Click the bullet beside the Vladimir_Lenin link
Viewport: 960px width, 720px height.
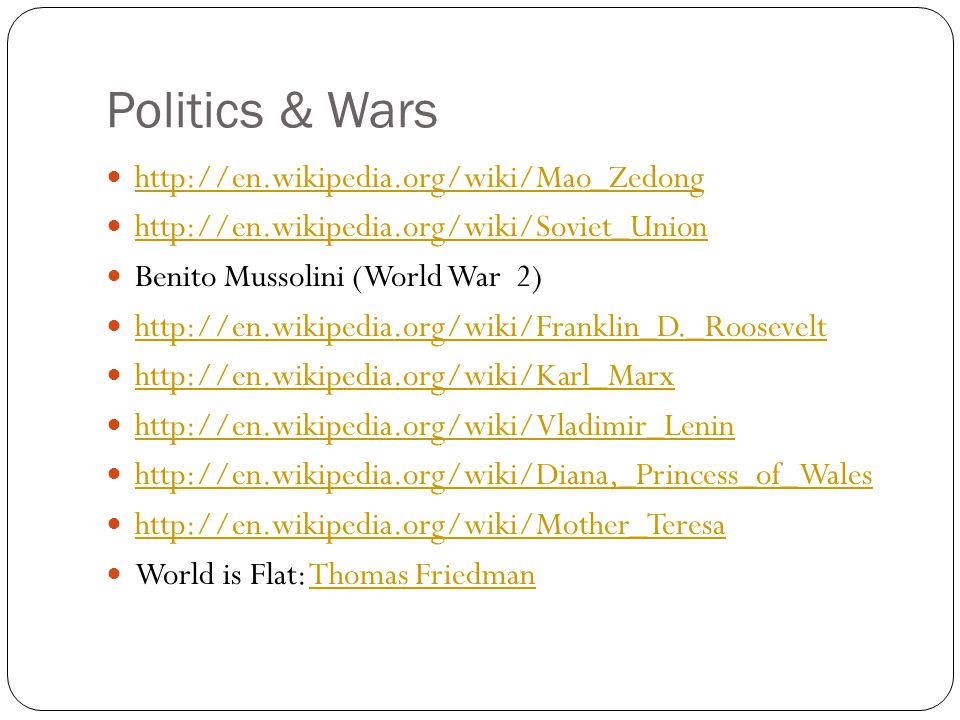(x=114, y=424)
